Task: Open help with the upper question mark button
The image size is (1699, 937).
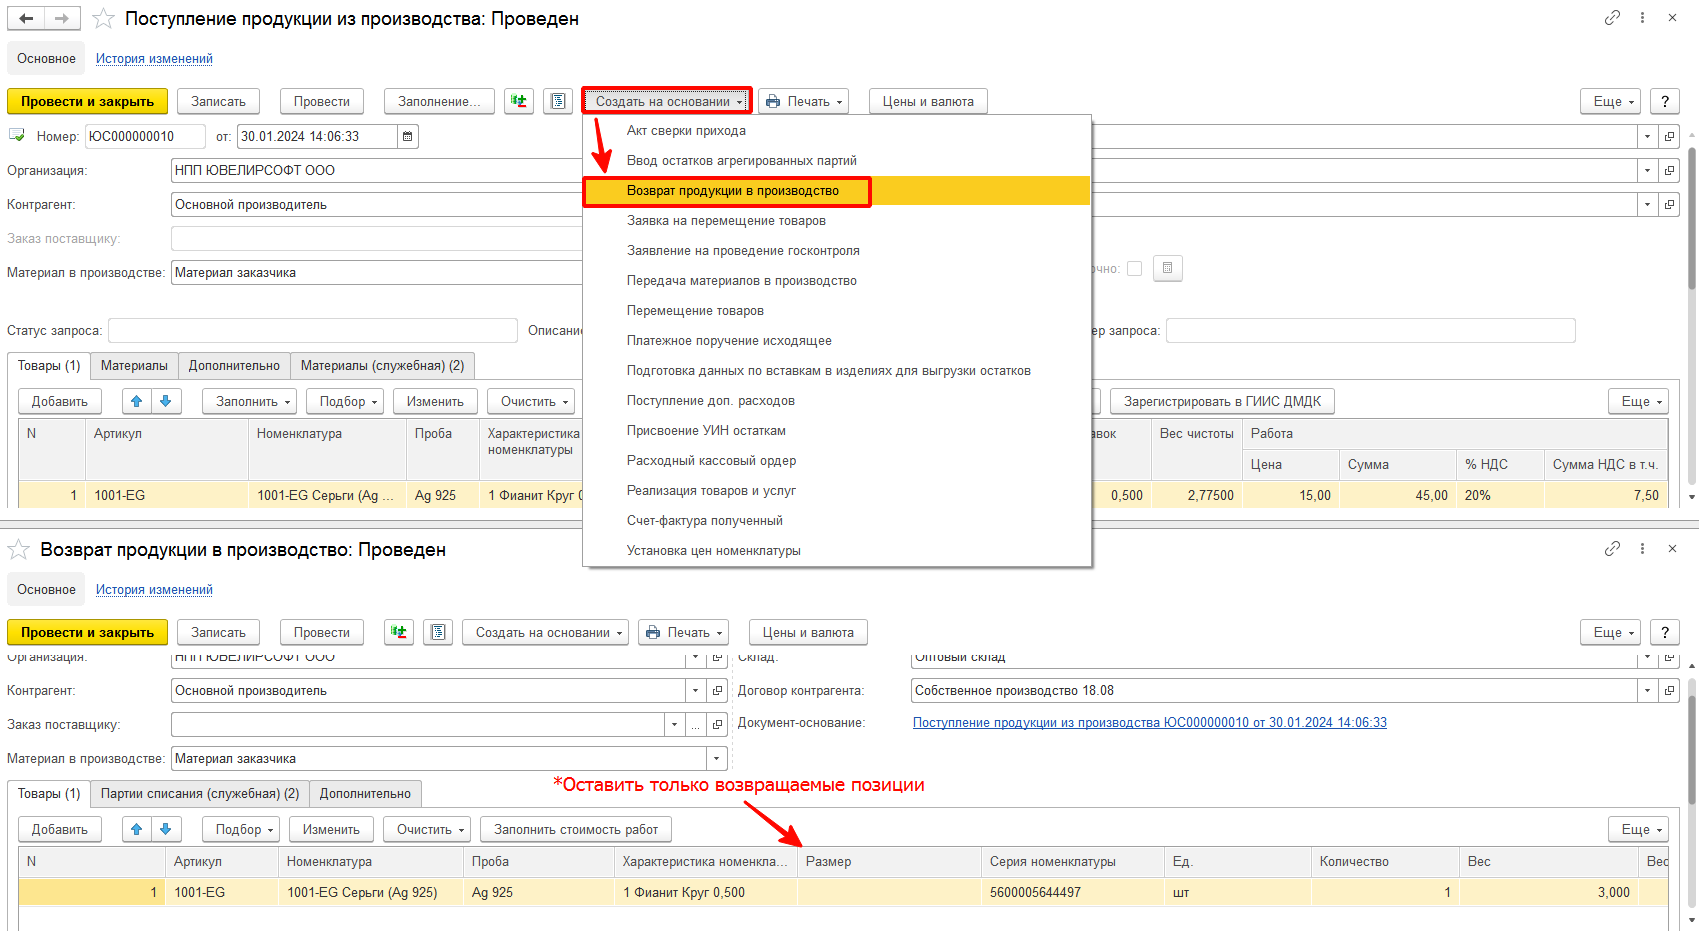Action: 1664,101
